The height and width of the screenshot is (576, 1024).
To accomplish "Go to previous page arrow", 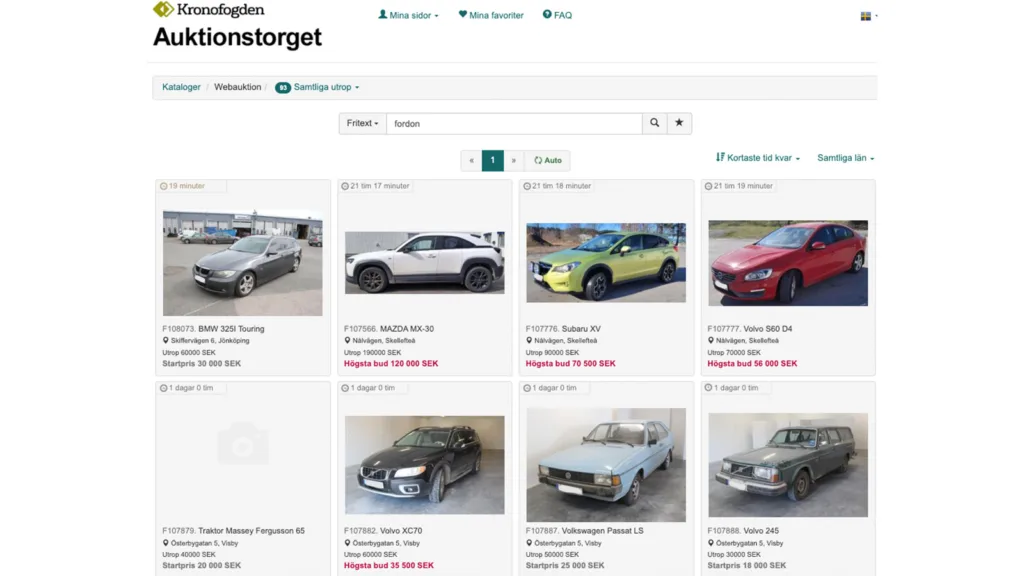I will point(472,160).
